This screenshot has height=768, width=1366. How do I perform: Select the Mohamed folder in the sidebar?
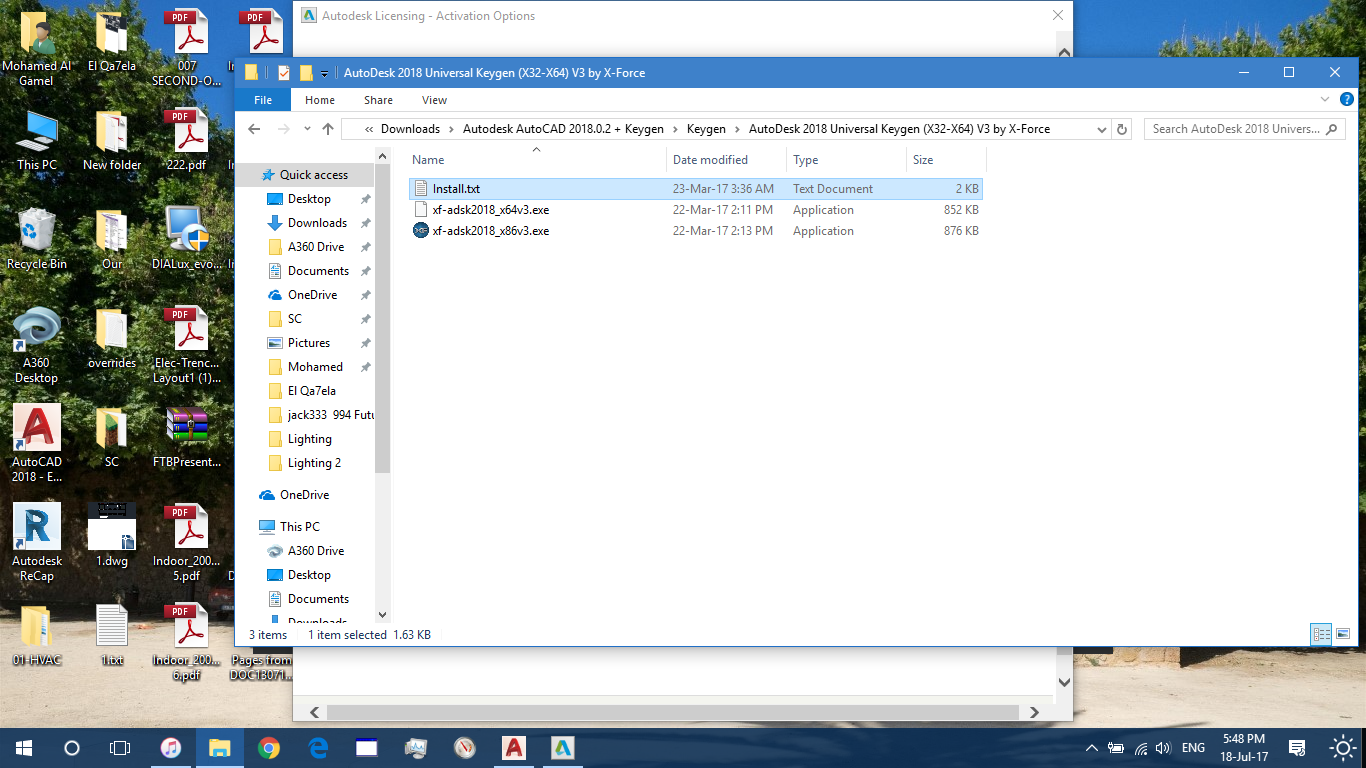(x=315, y=367)
